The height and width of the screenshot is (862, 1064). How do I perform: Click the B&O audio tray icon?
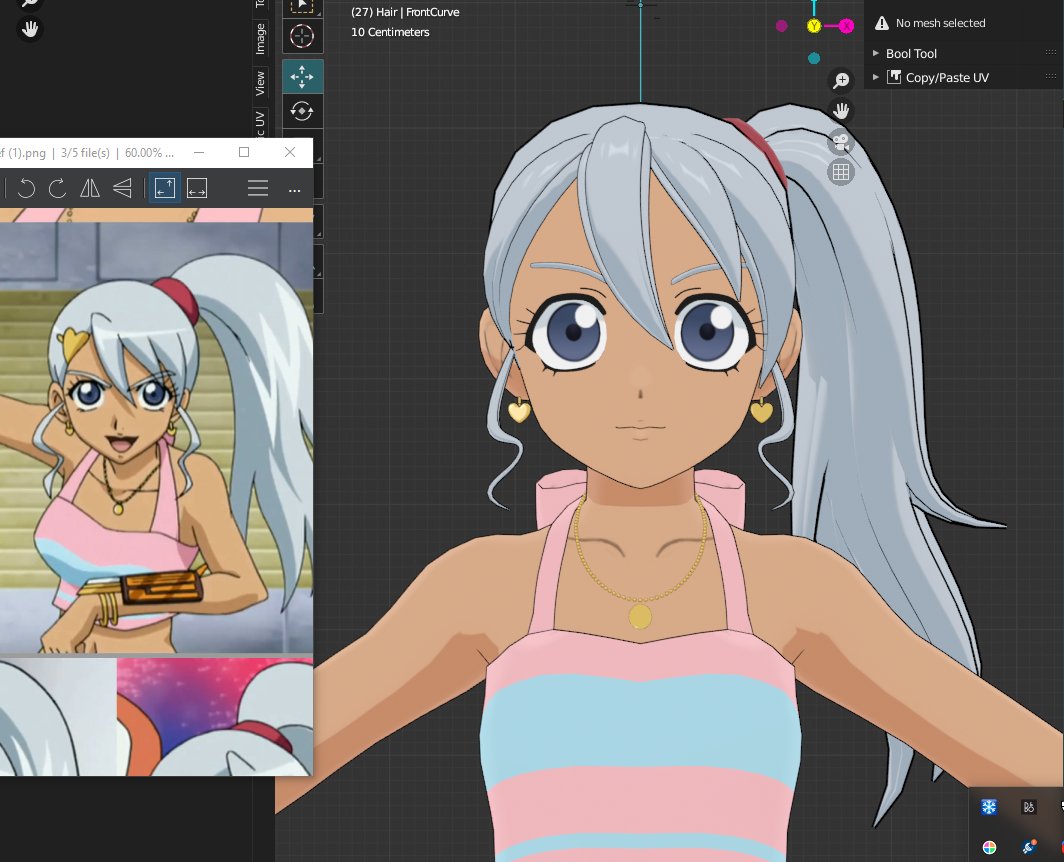pos(1029,807)
